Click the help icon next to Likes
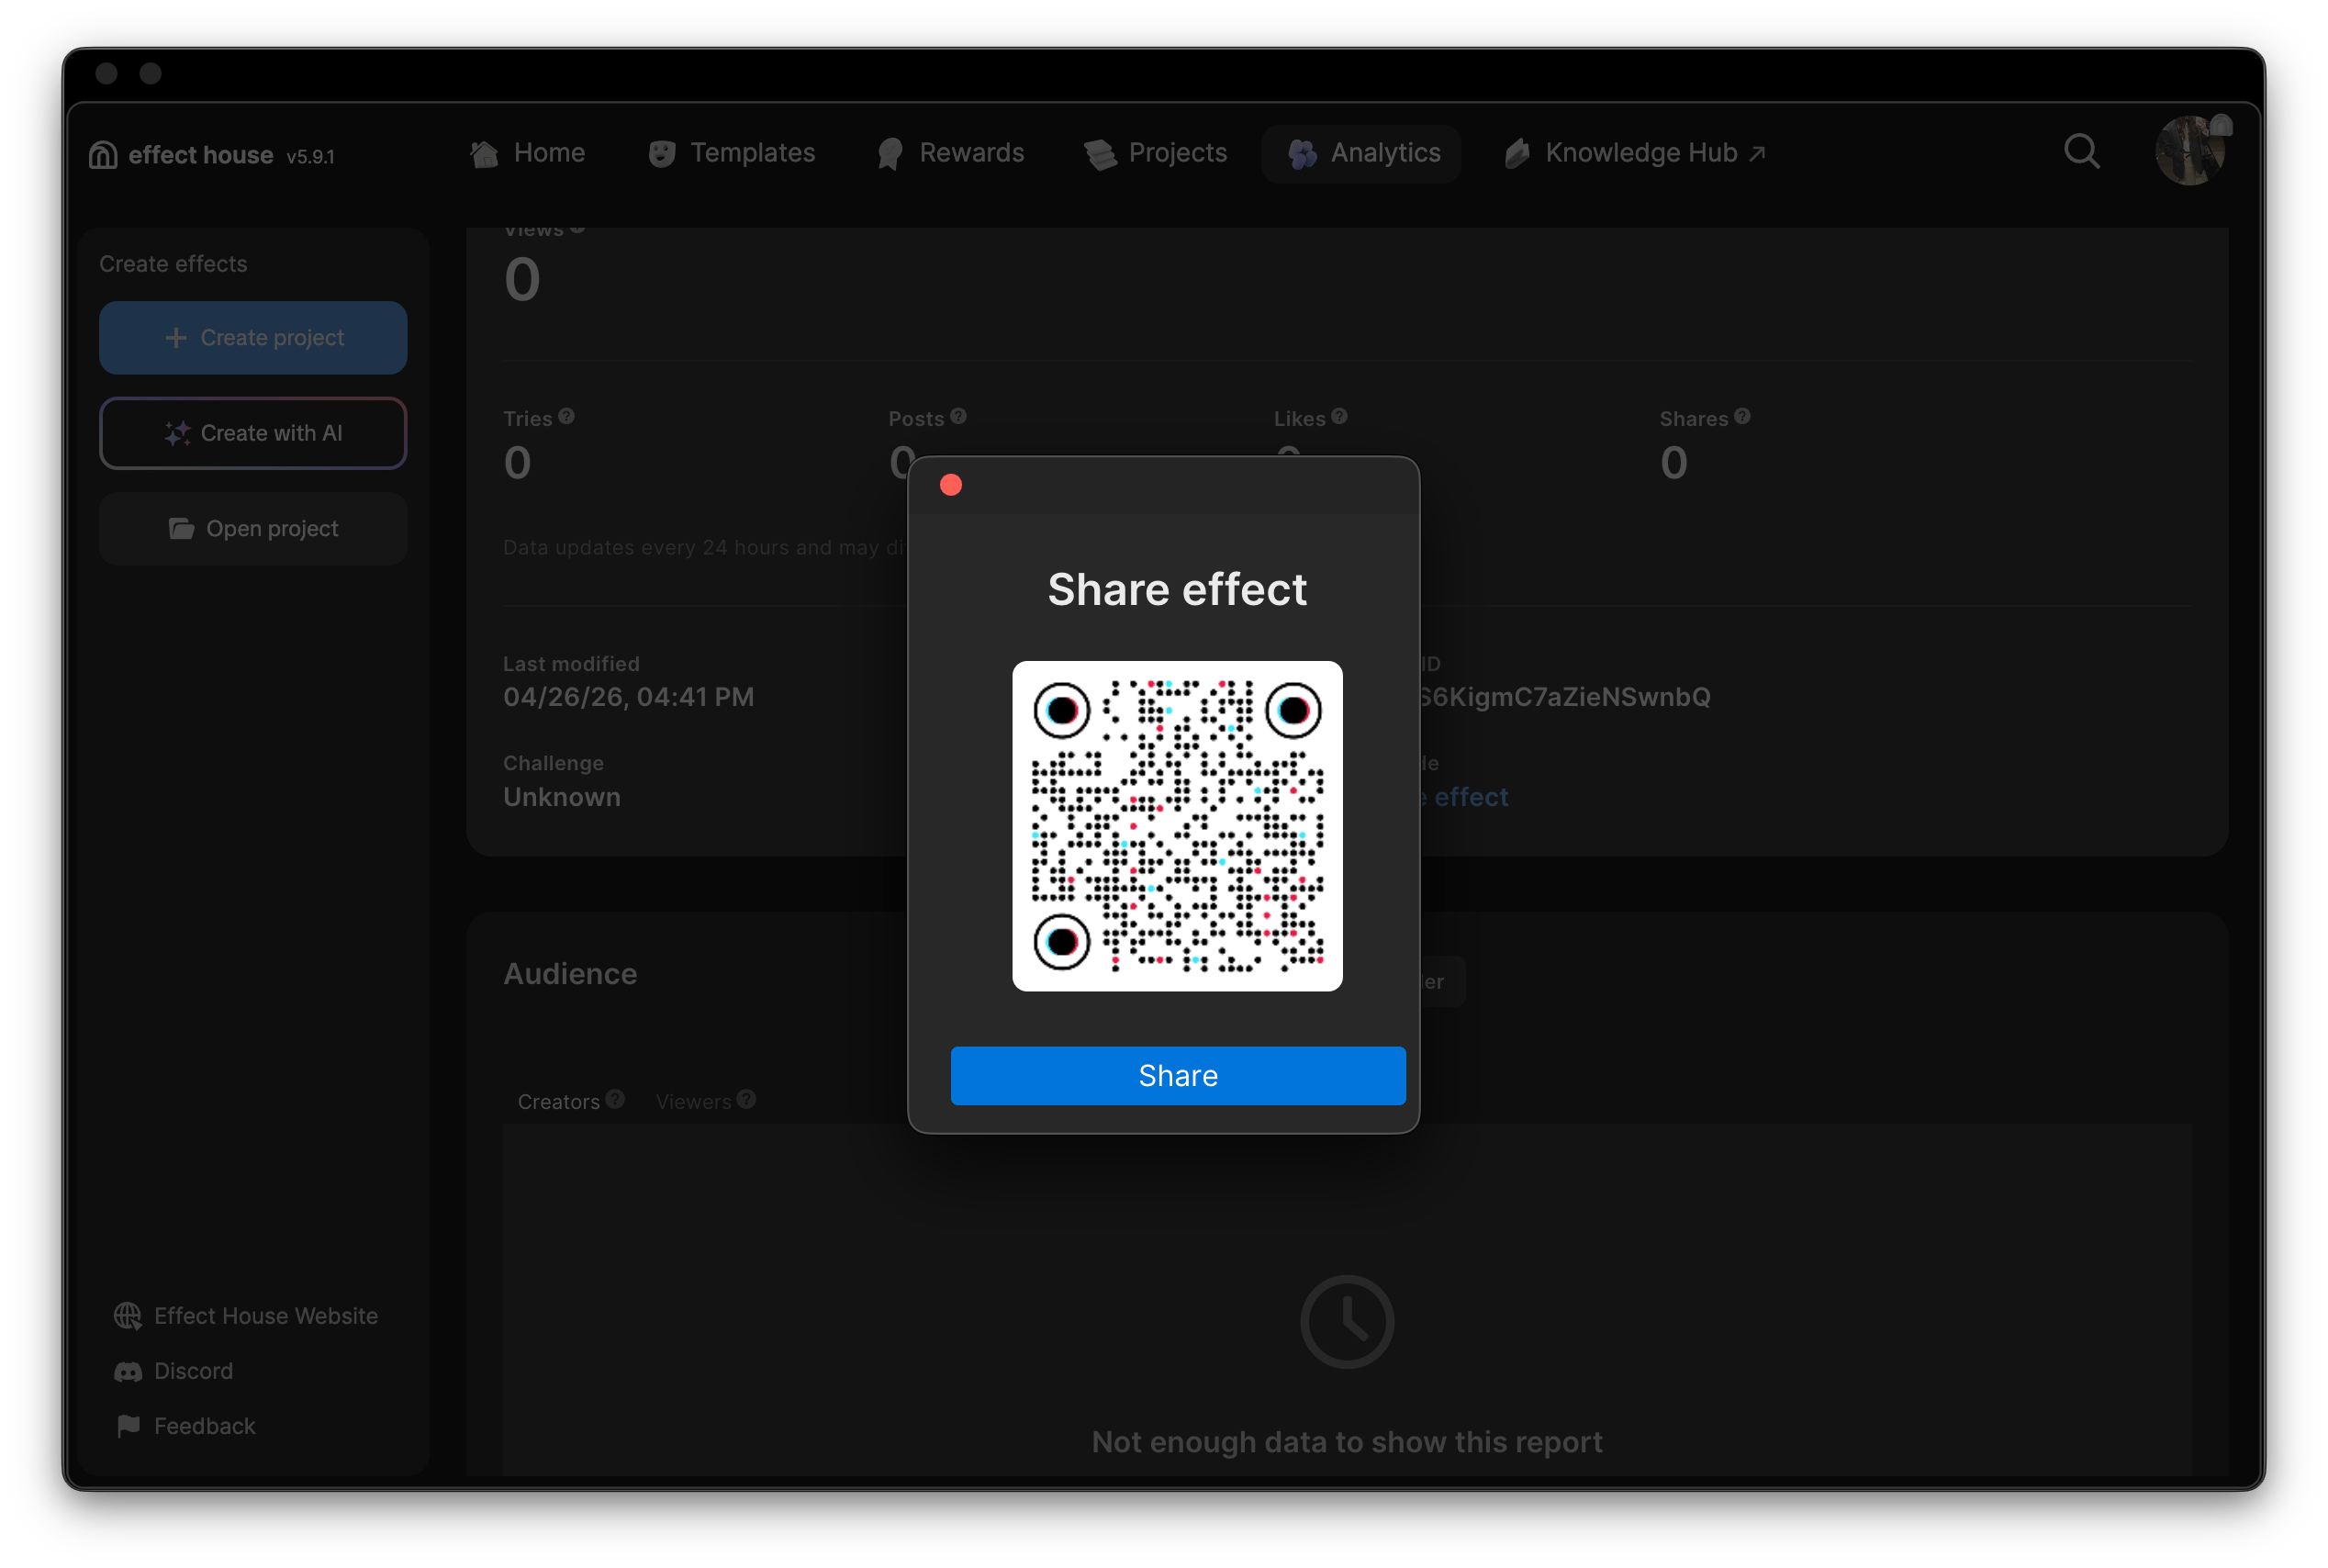This screenshot has height=1568, width=2328. [1340, 416]
